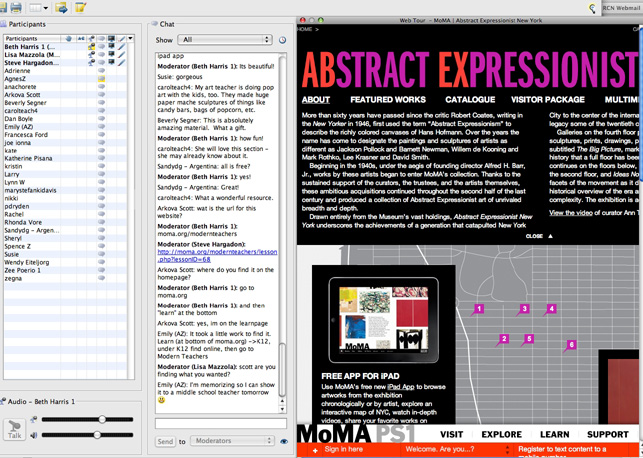Screen dimensions: 643x458
Task: Open the SUPPORT menu in the MoMA footer
Action: 608,434
